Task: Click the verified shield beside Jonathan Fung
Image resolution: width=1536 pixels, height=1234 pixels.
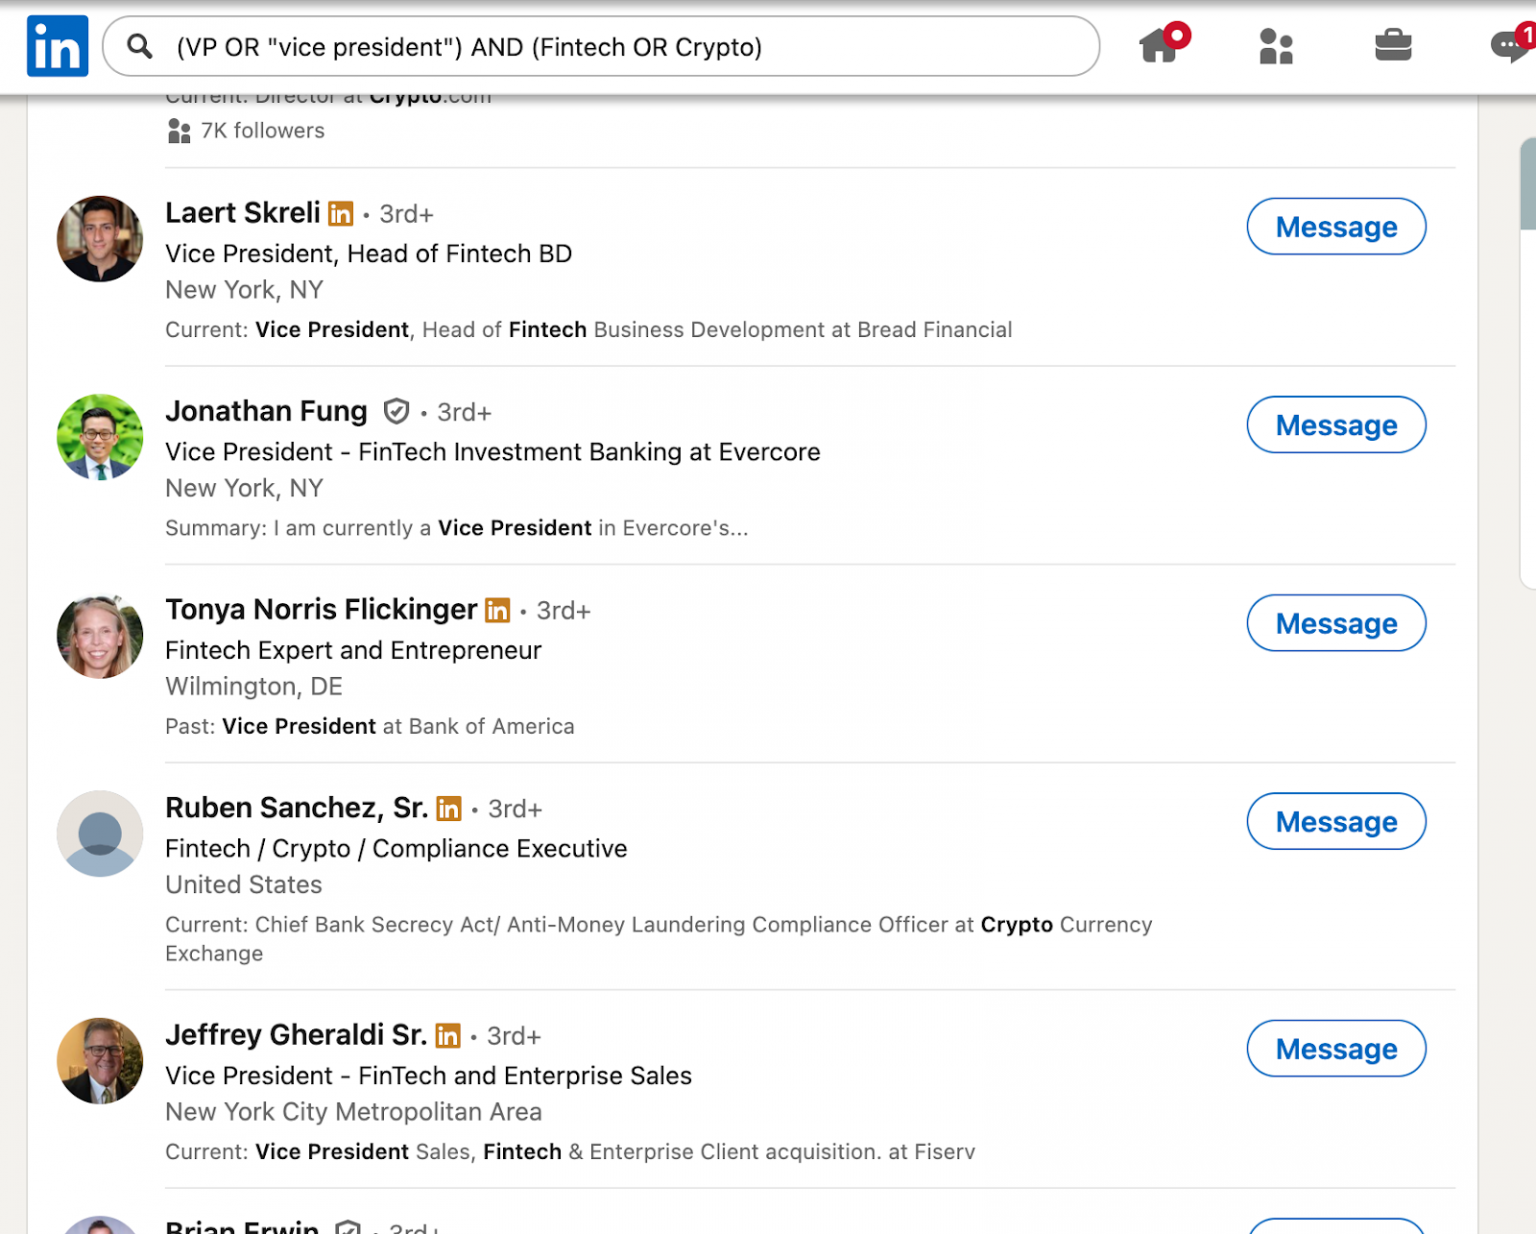Action: tap(397, 411)
